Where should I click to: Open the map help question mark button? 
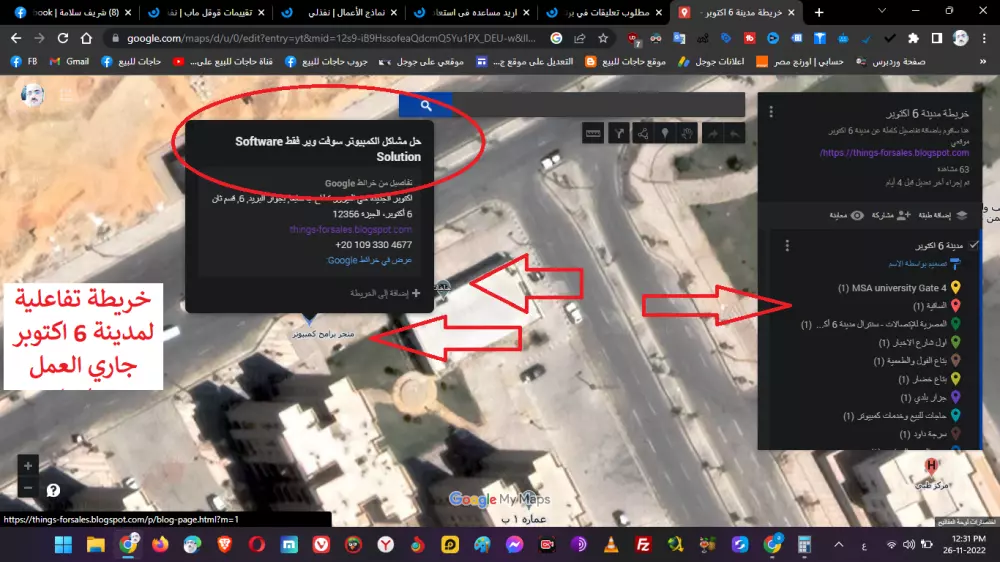click(53, 490)
